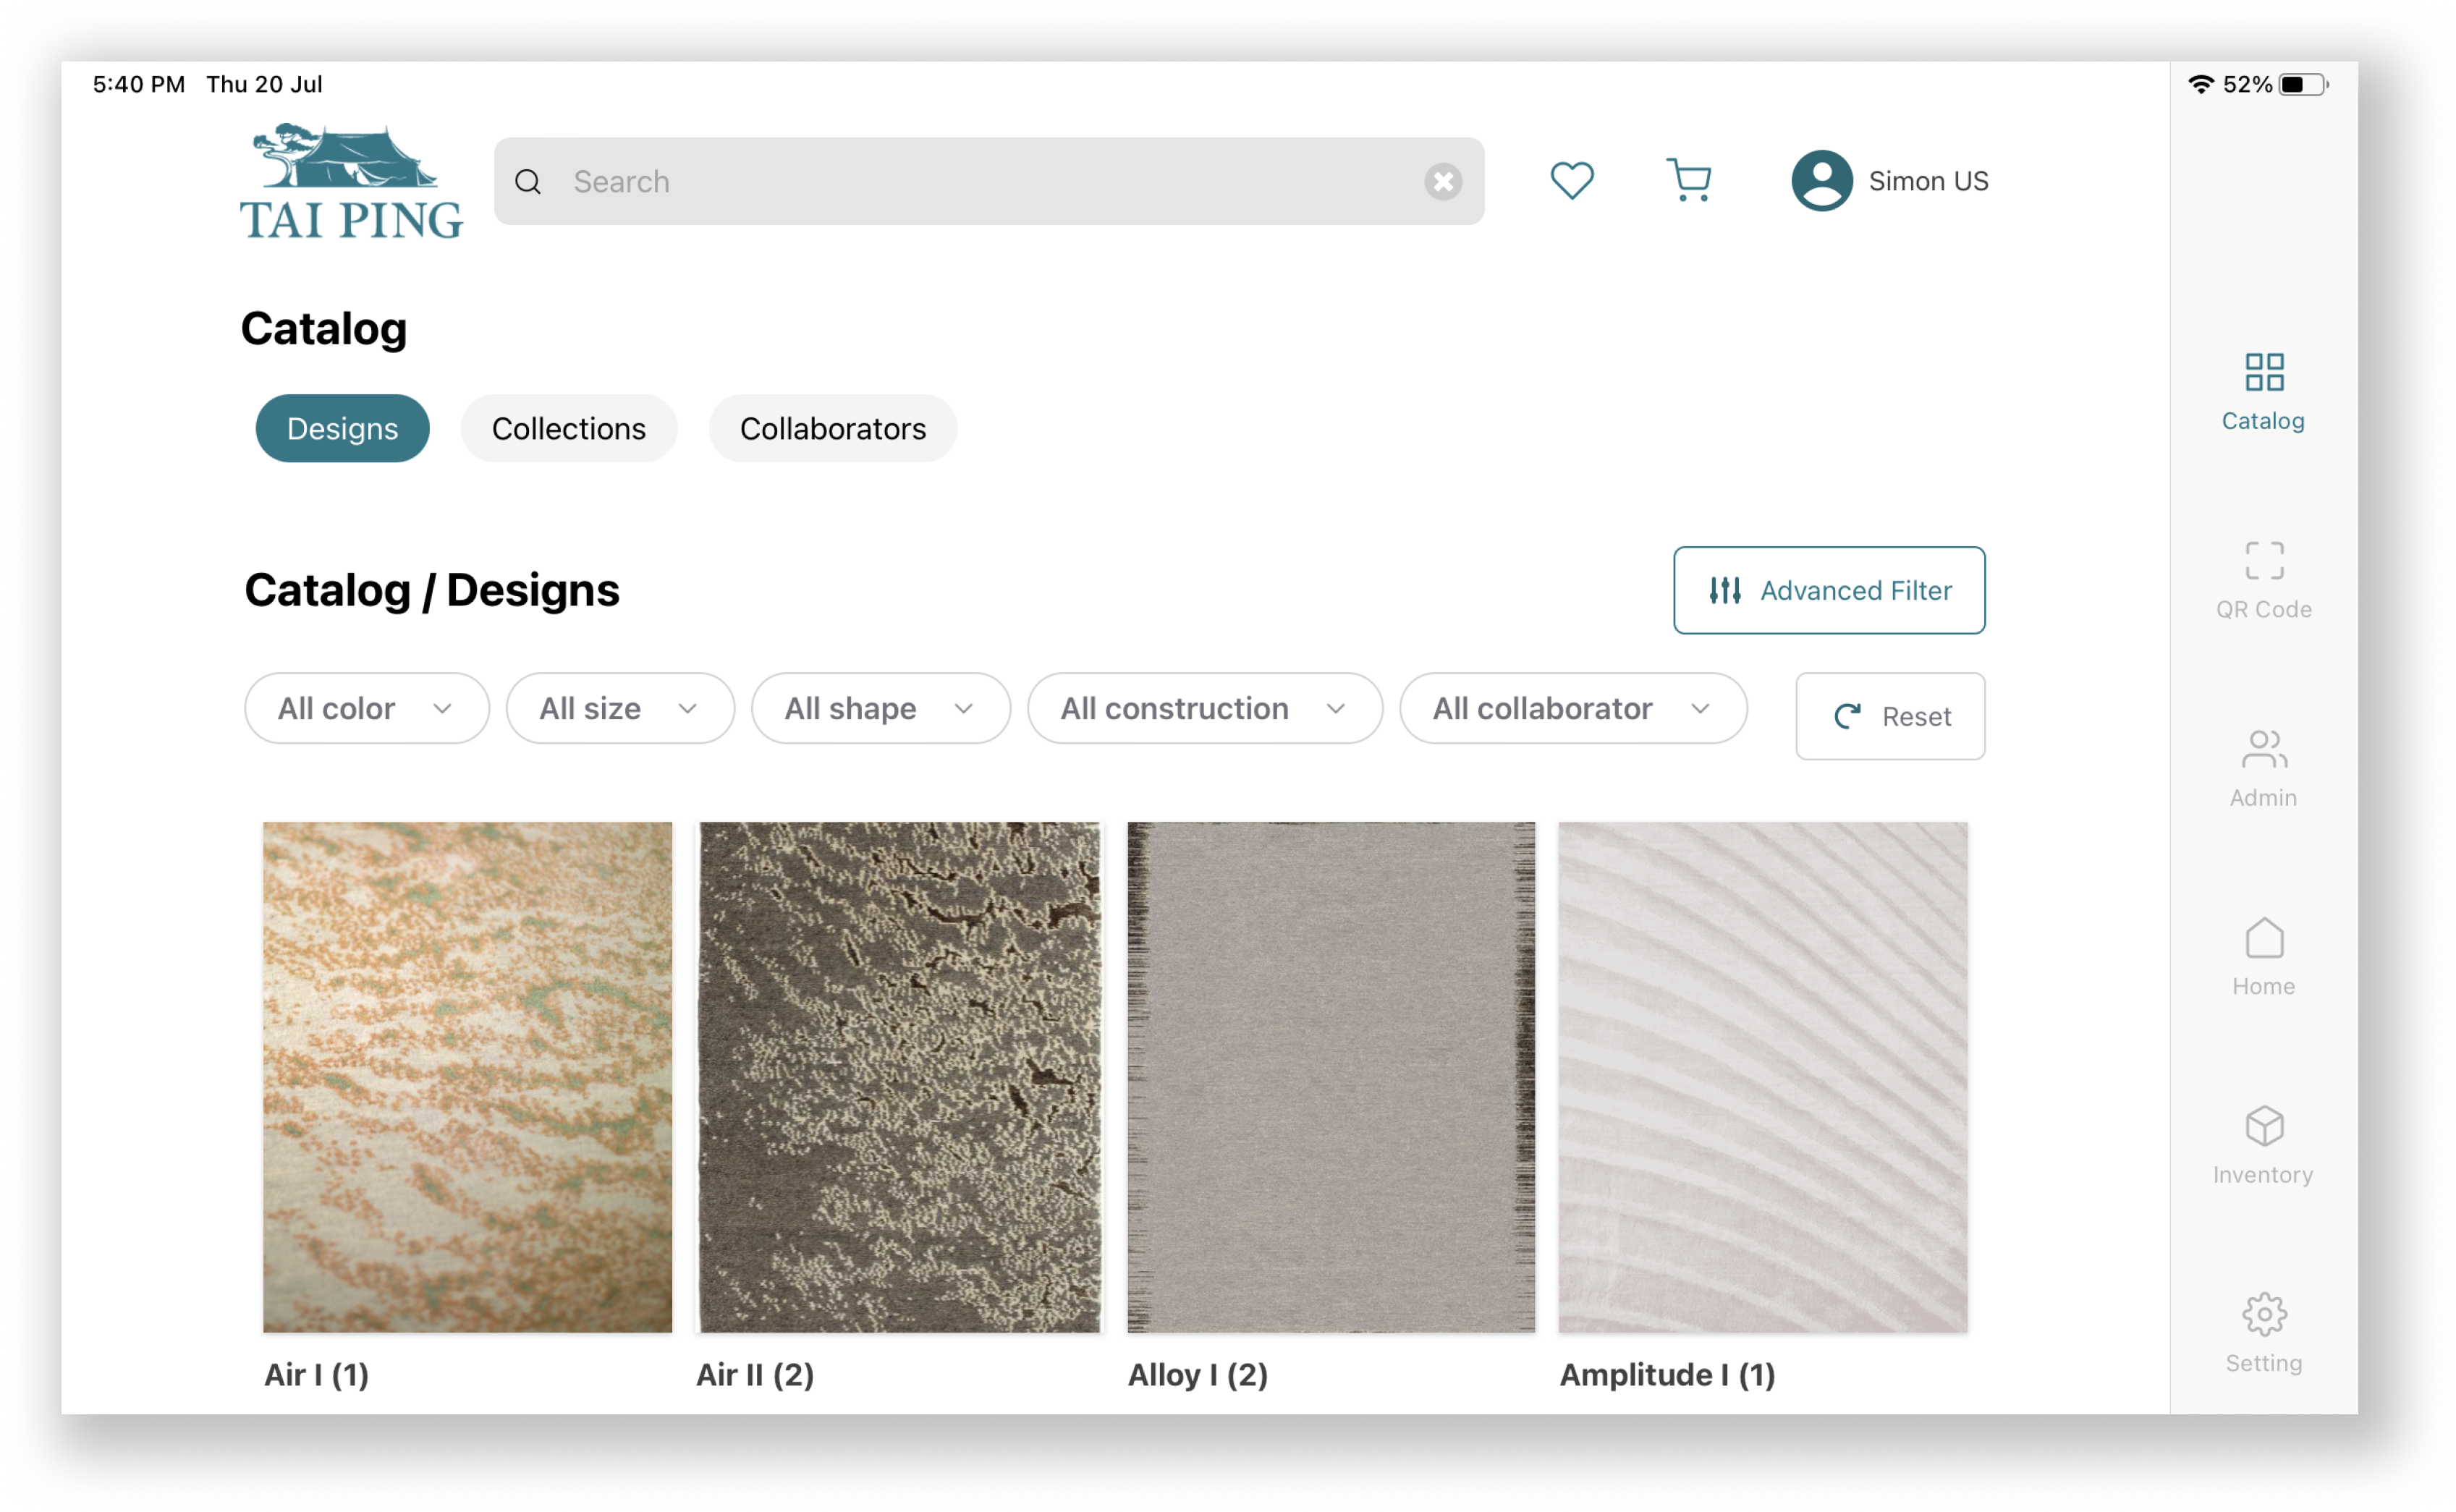Open QR Code scanner in sidebar
This screenshot has height=1512, width=2456.
click(2263, 581)
